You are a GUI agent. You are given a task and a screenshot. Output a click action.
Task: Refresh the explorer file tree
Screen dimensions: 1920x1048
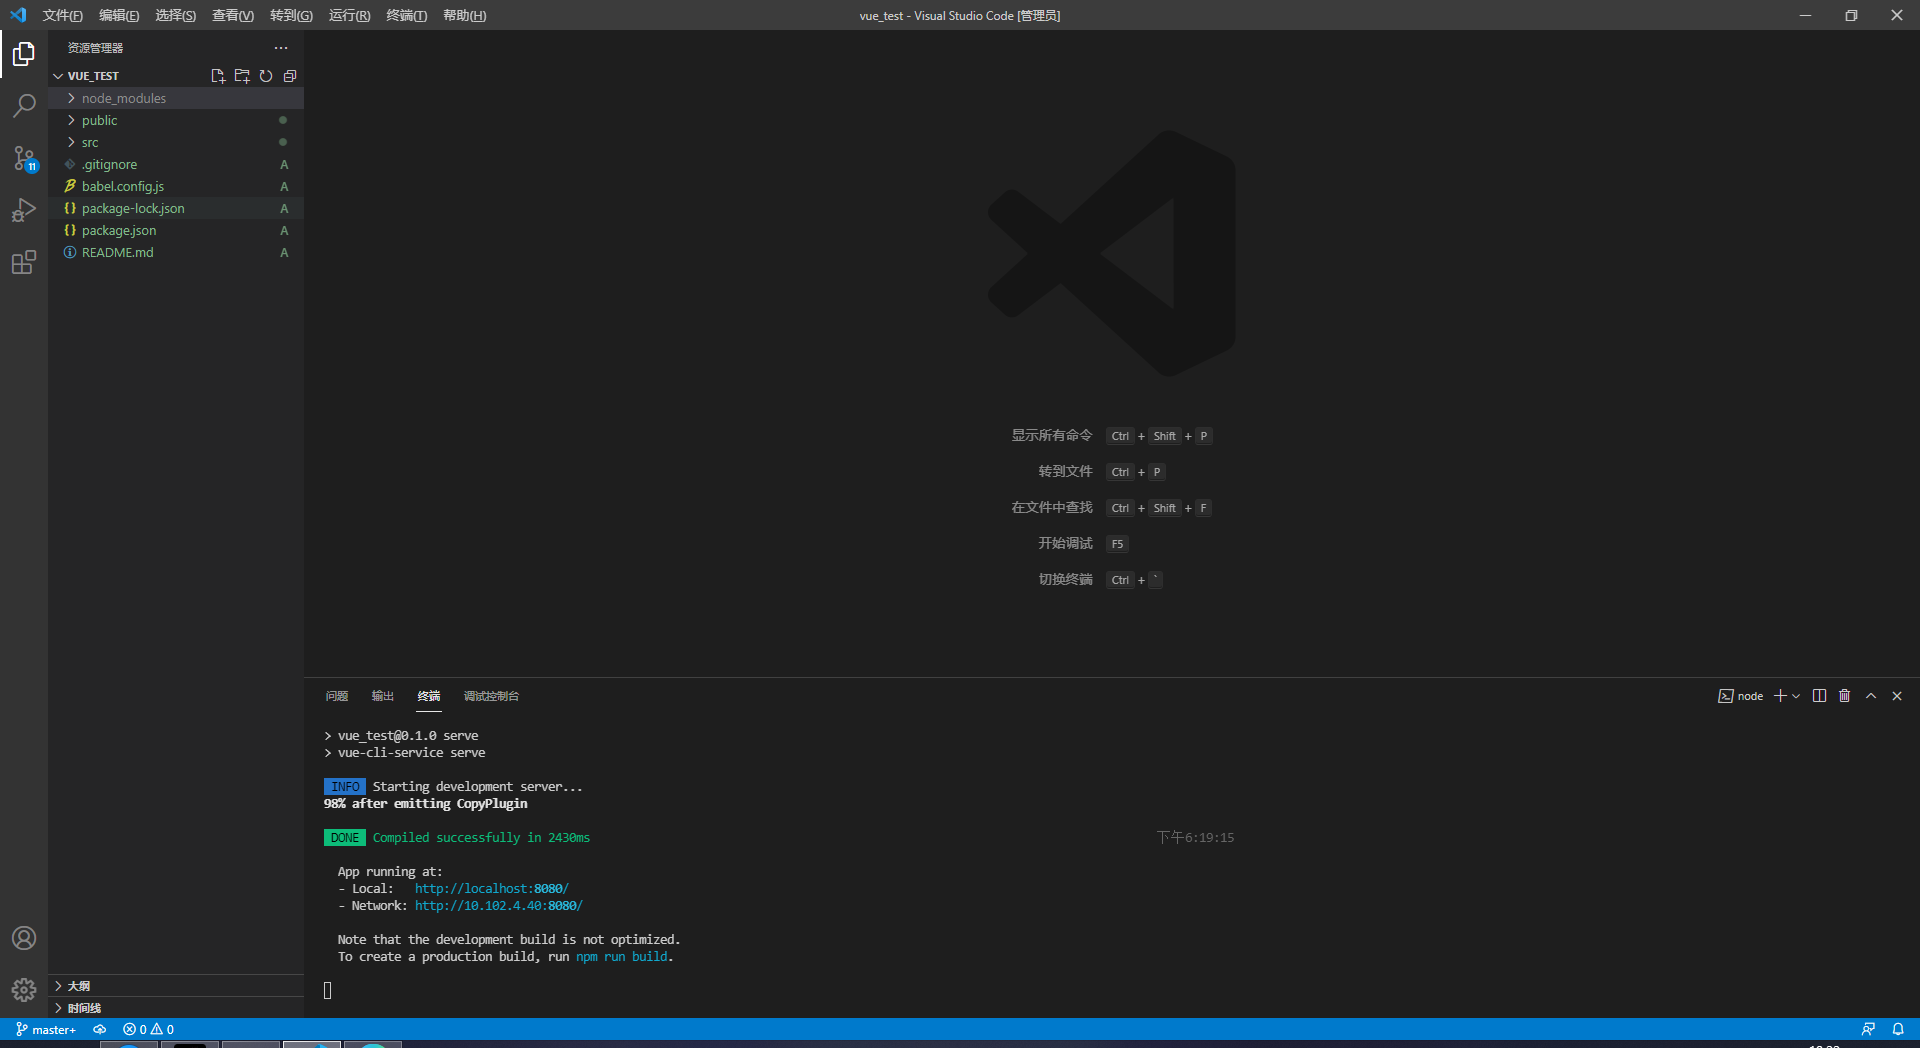point(266,76)
